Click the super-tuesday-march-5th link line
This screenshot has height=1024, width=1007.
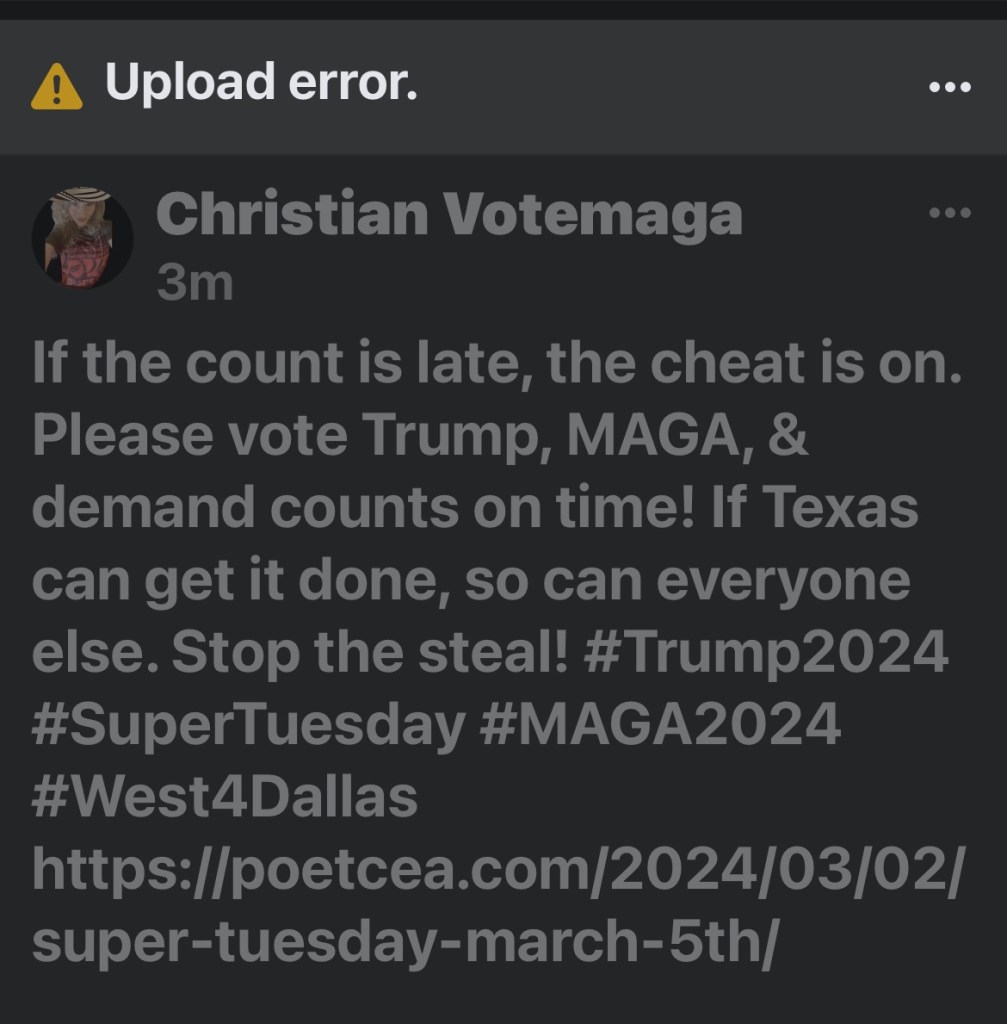403,943
